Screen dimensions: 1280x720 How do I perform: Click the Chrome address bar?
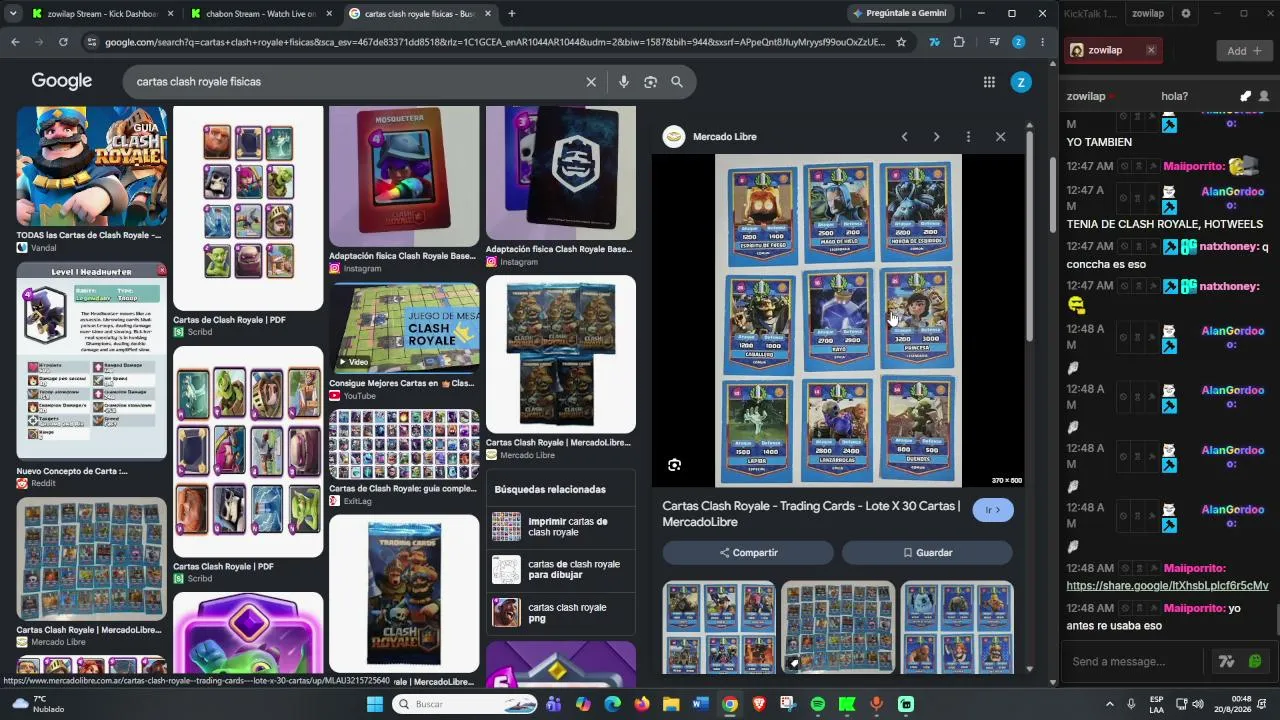click(x=494, y=42)
